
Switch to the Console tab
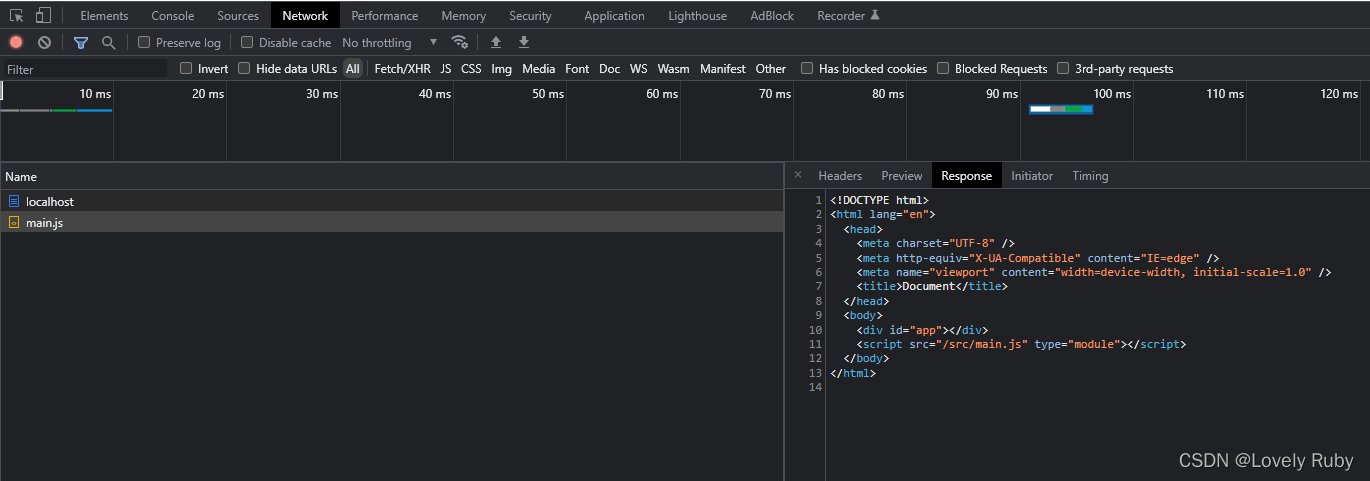[x=173, y=15]
